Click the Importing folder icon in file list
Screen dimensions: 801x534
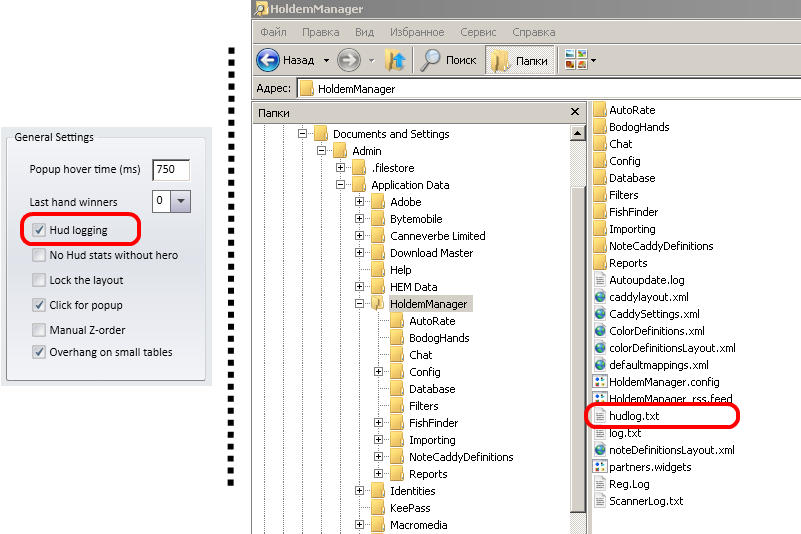tap(600, 229)
